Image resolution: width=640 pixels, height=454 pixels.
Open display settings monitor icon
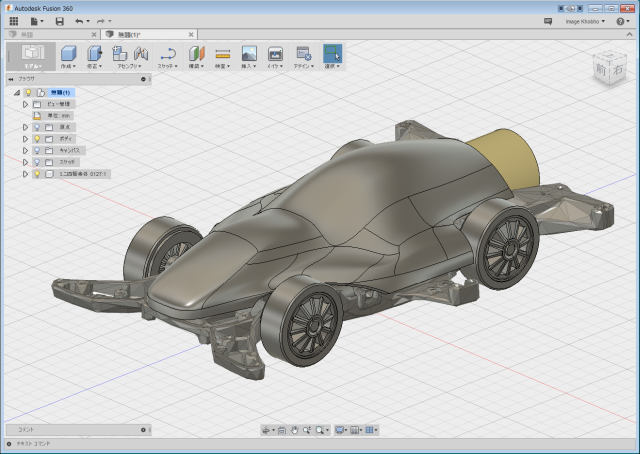coord(339,430)
